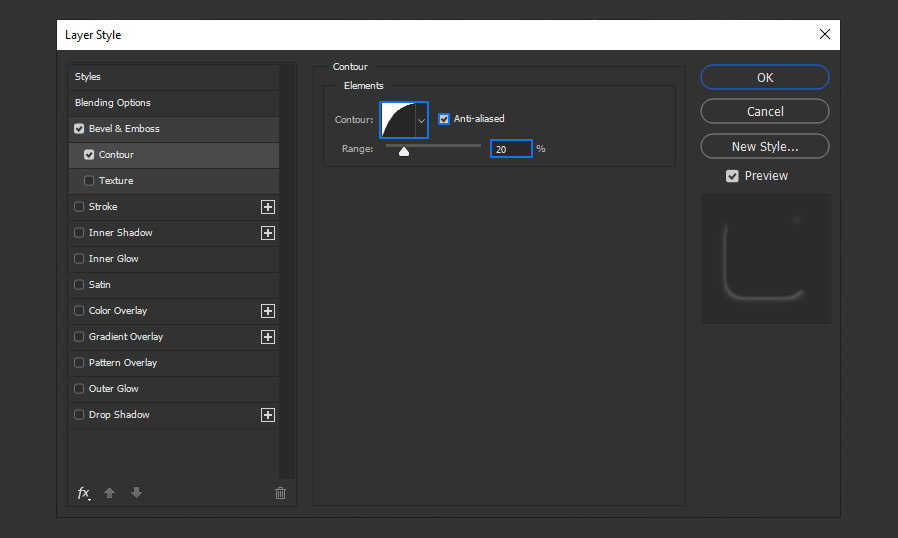
Task: Click the effects list scrollbar
Action: coord(287,271)
